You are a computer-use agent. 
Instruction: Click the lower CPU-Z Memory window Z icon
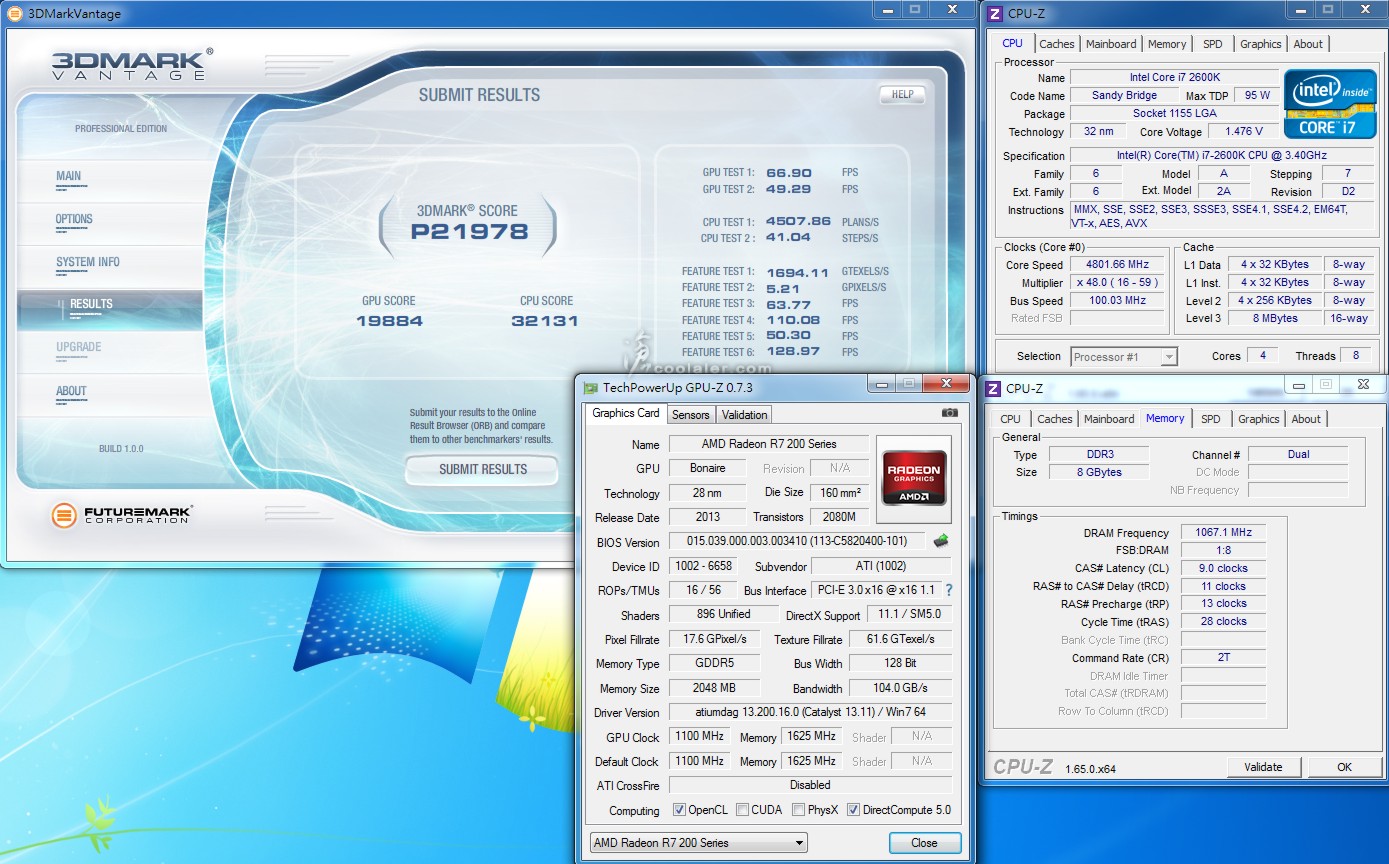click(994, 388)
